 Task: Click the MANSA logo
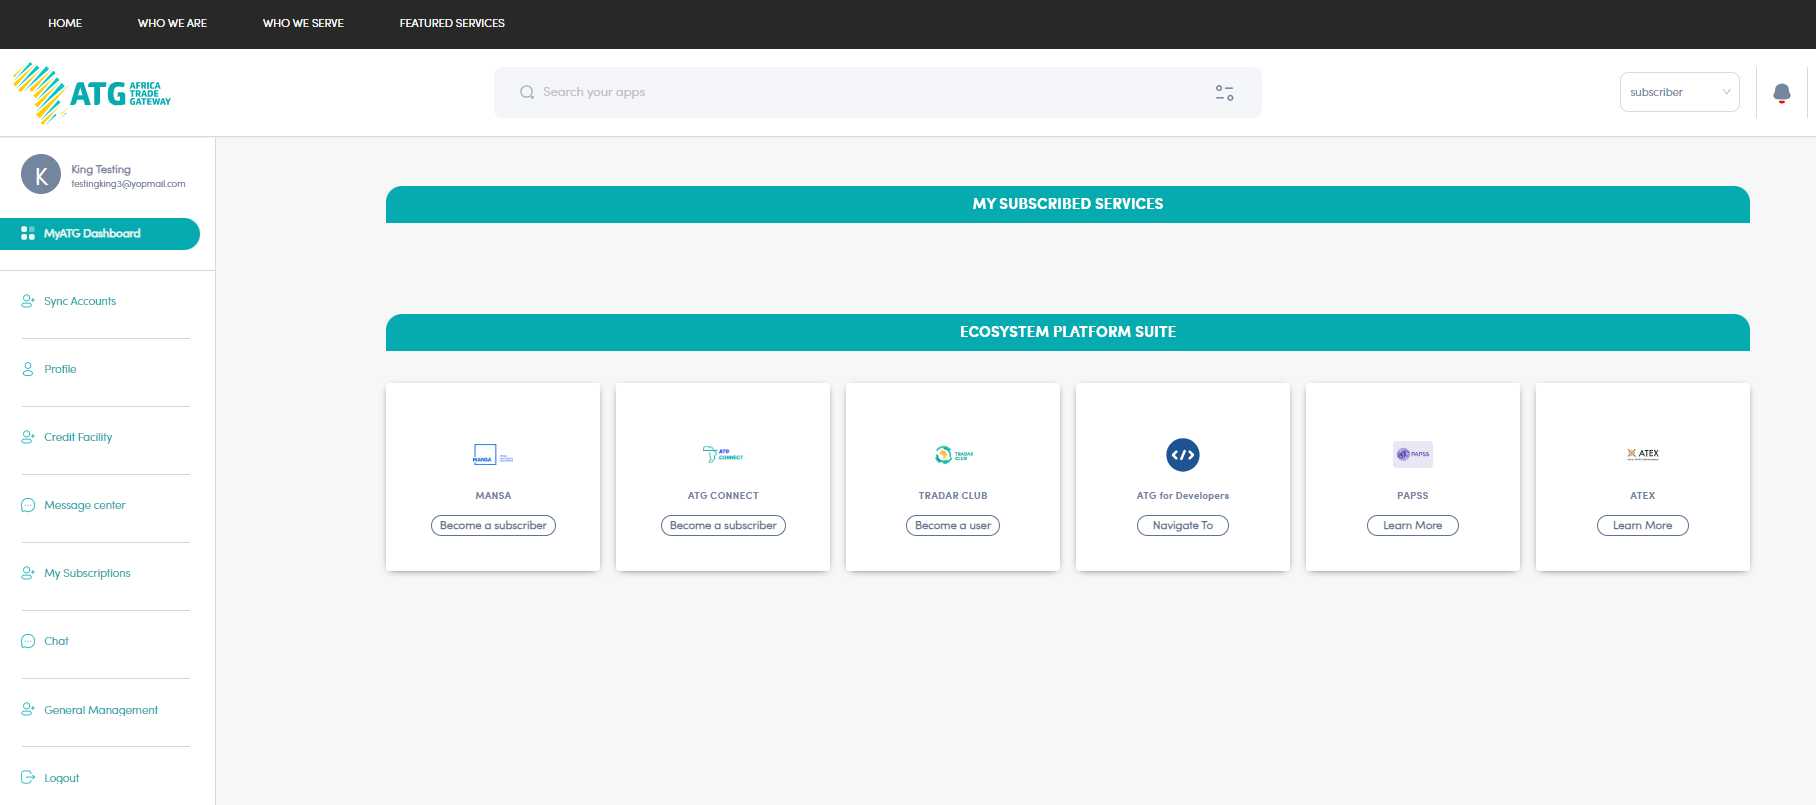point(493,455)
